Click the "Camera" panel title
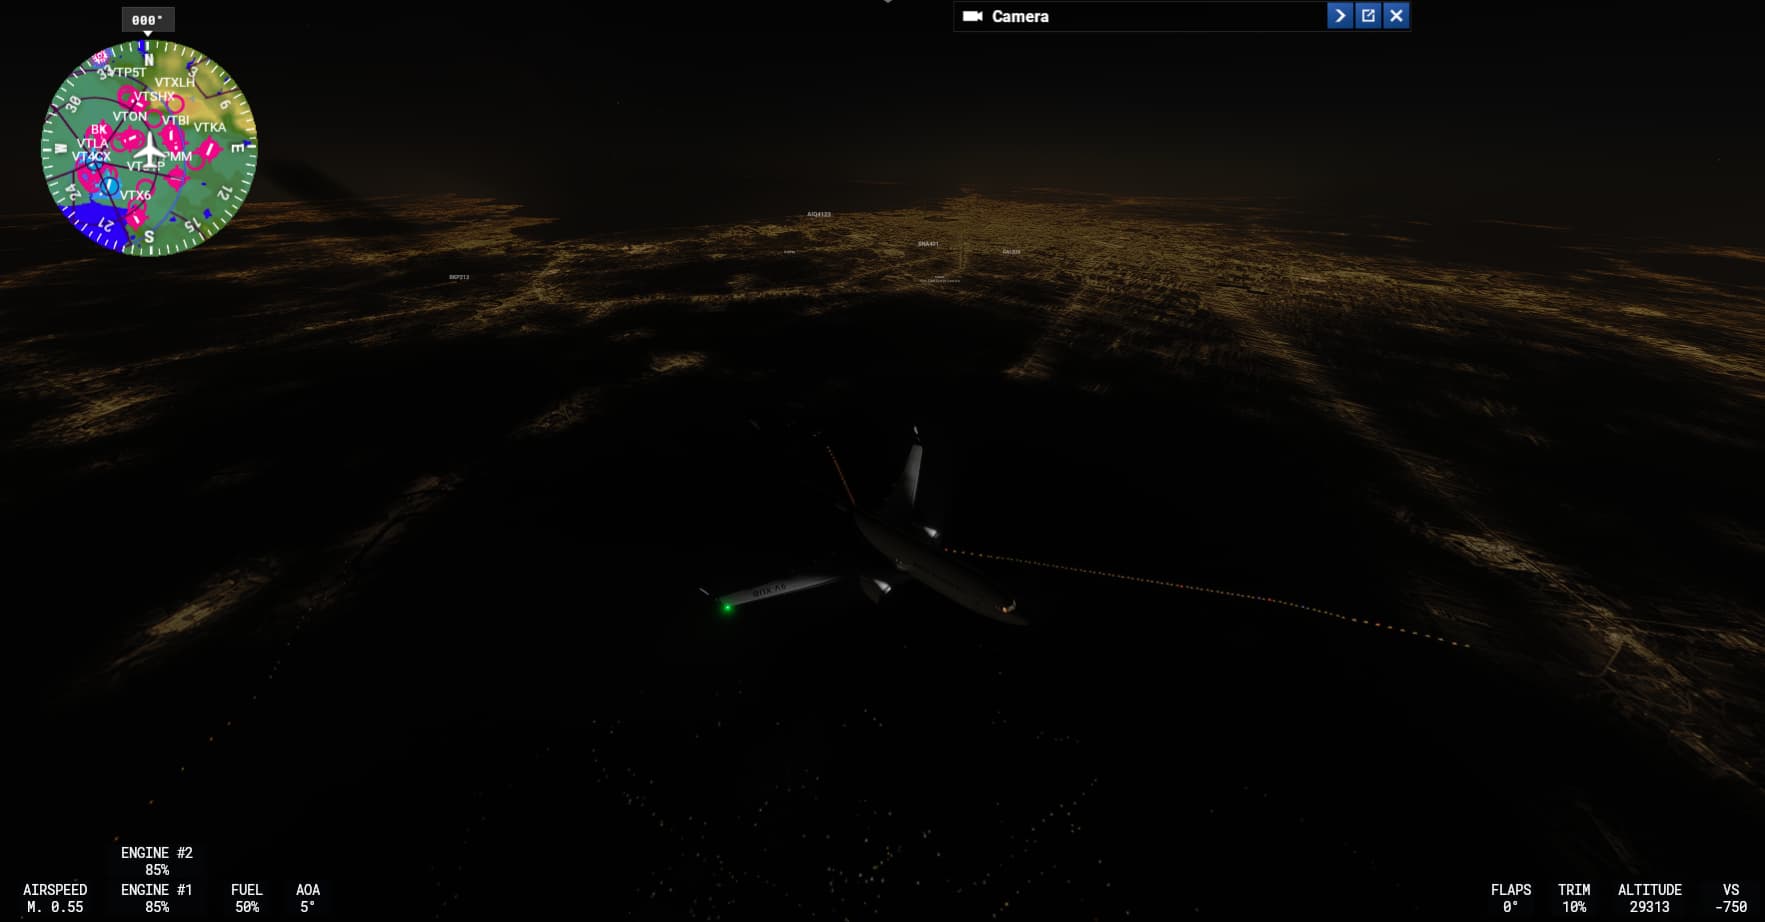Screen dimensions: 1765x922 [1020, 16]
